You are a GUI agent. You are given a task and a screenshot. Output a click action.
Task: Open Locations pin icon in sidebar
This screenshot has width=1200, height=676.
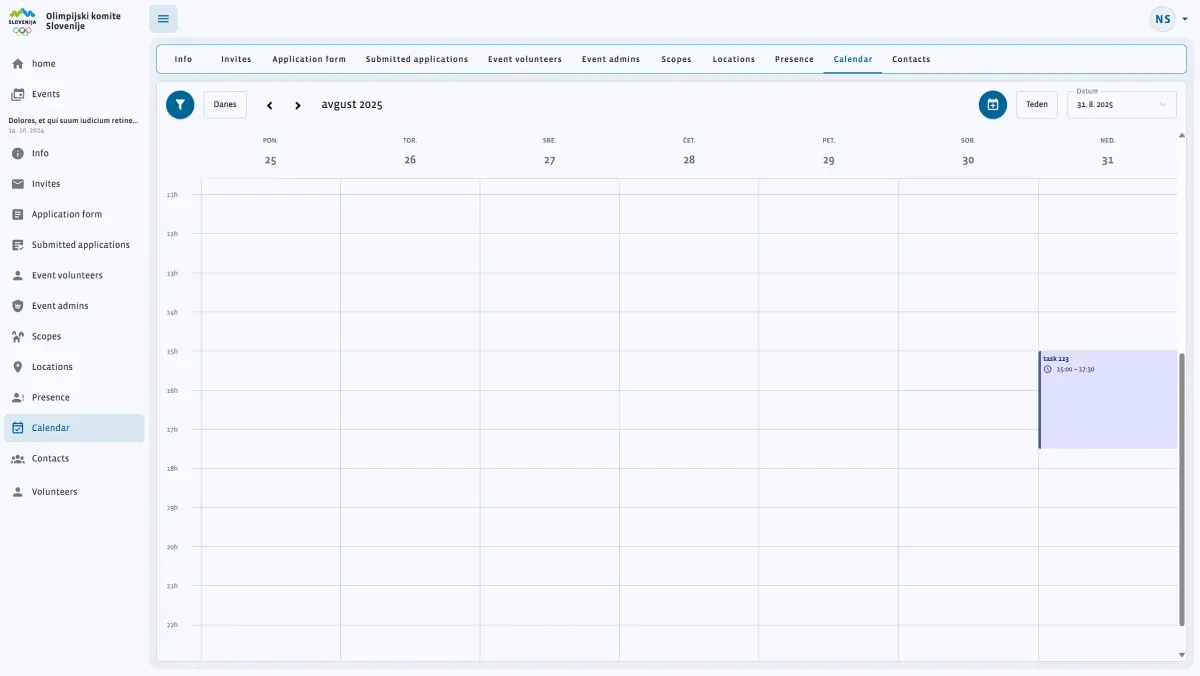click(x=18, y=367)
